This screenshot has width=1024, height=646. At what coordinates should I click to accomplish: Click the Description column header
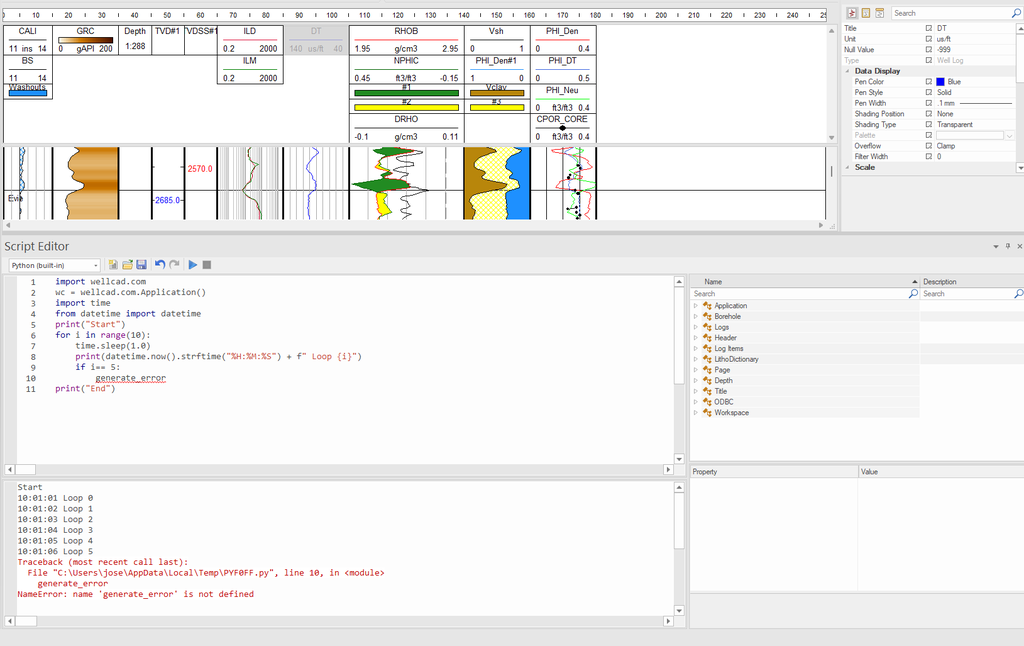[x=940, y=282]
